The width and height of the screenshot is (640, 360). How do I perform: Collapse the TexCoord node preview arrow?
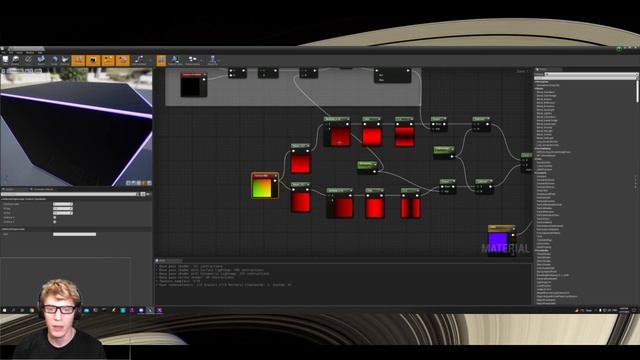[276, 176]
